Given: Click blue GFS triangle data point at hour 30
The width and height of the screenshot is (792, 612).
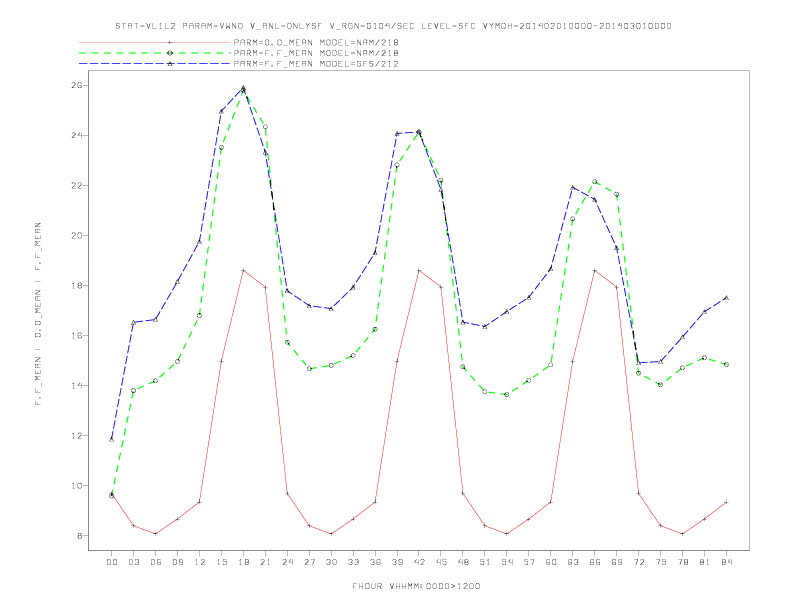Looking at the screenshot, I should click(x=331, y=309).
